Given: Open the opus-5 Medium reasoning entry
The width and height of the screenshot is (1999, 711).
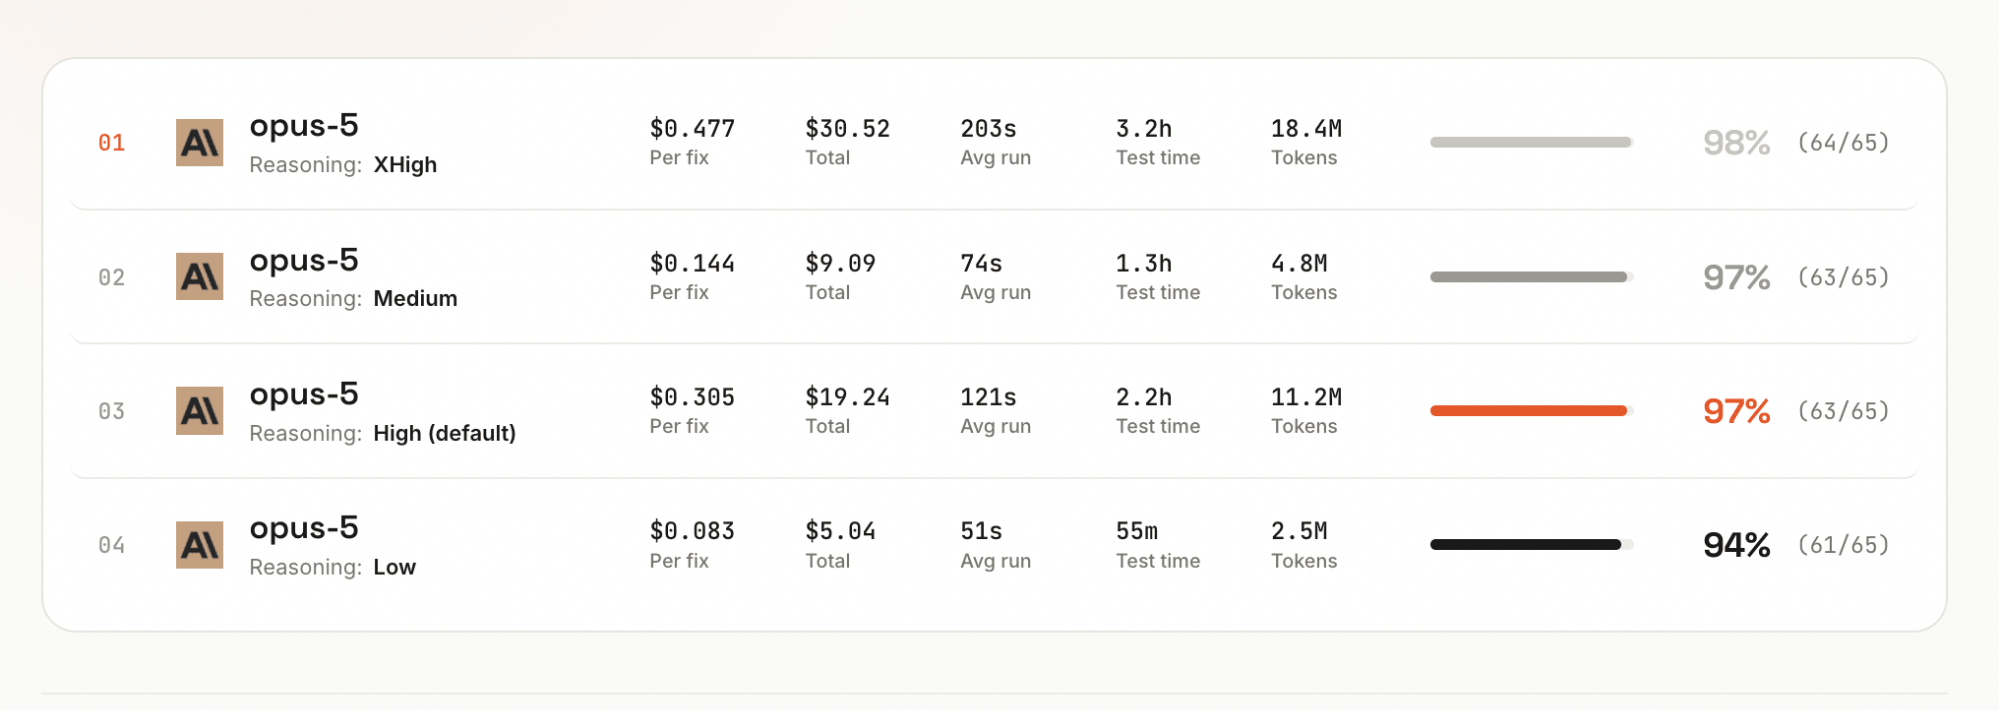Looking at the screenshot, I should point(304,260).
